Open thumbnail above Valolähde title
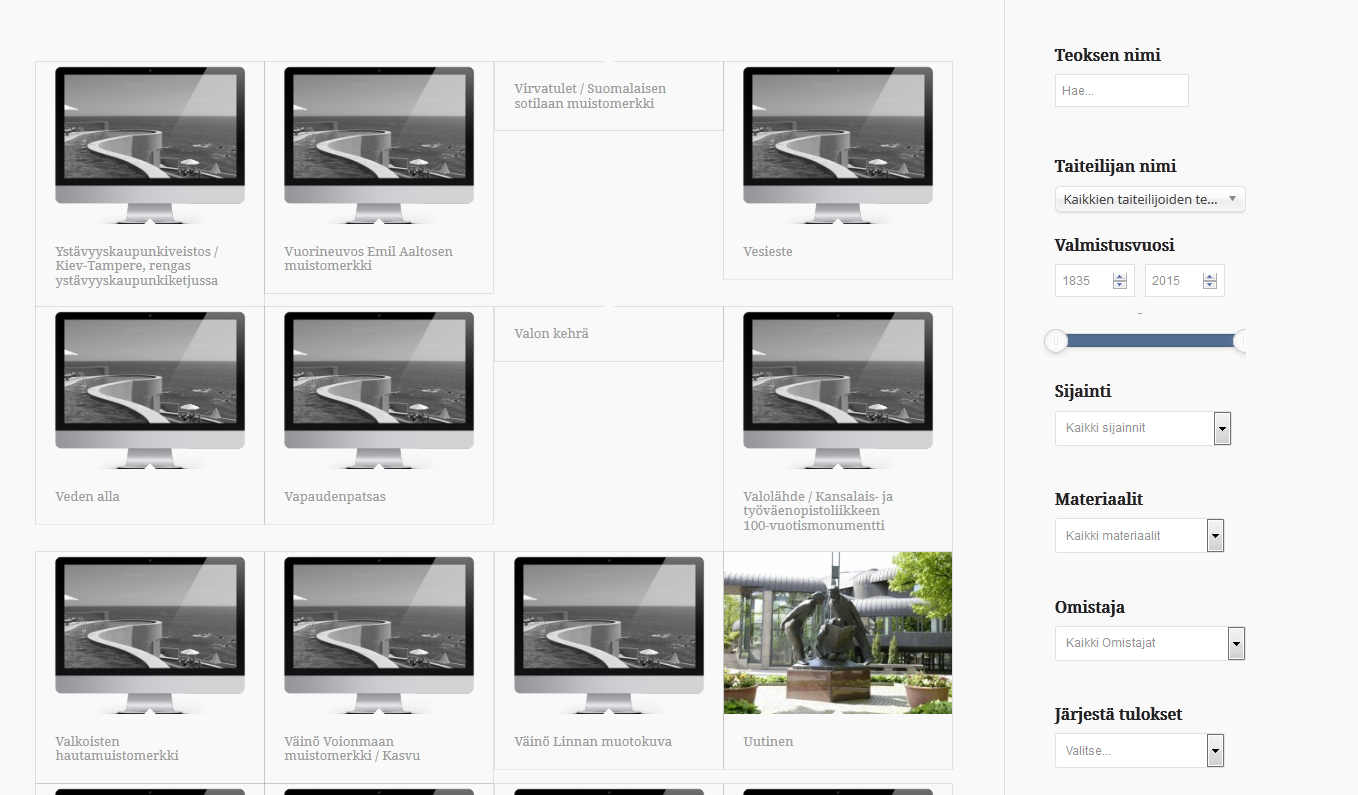This screenshot has width=1358, height=795. click(x=838, y=390)
